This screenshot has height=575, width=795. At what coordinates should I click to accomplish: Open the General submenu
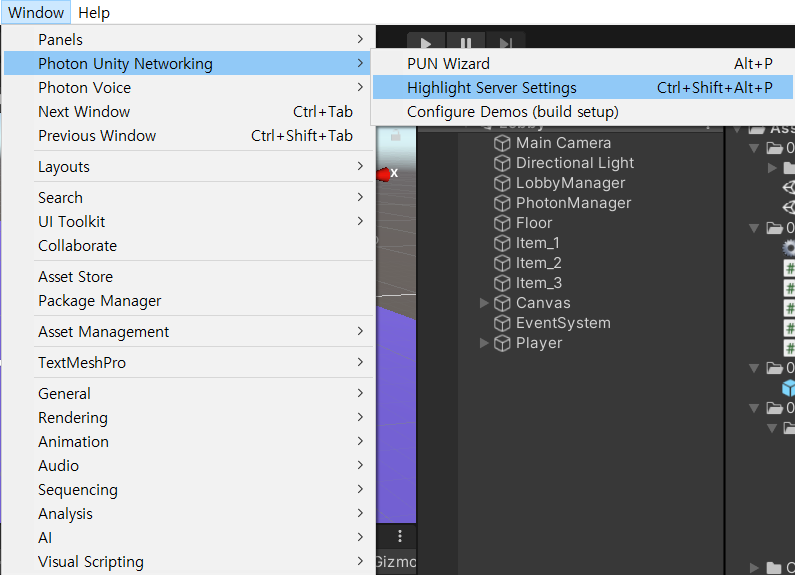189,393
